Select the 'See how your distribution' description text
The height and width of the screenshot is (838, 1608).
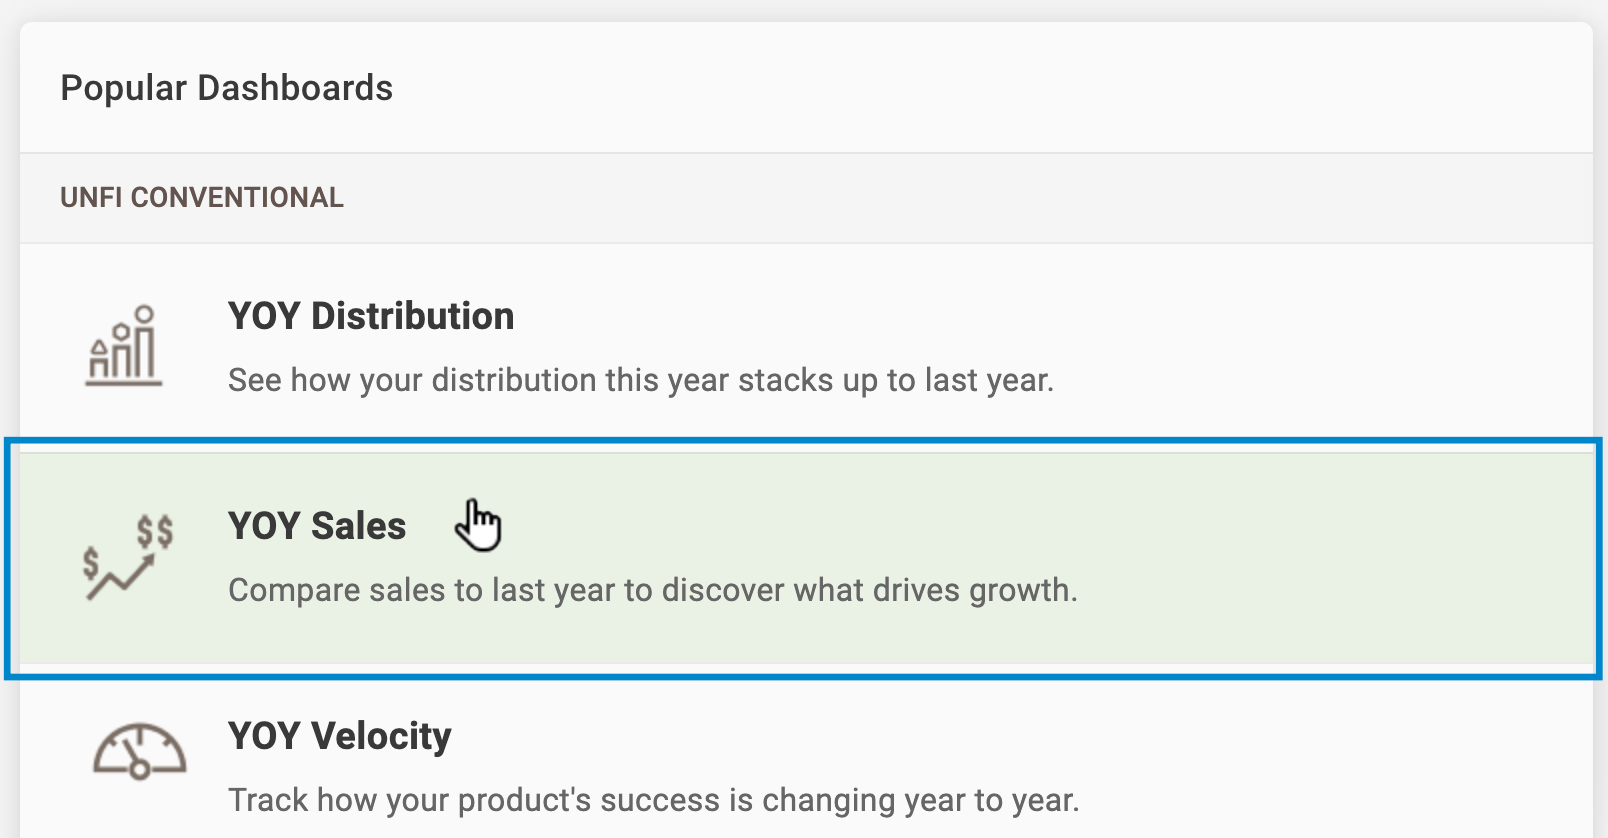(x=641, y=380)
